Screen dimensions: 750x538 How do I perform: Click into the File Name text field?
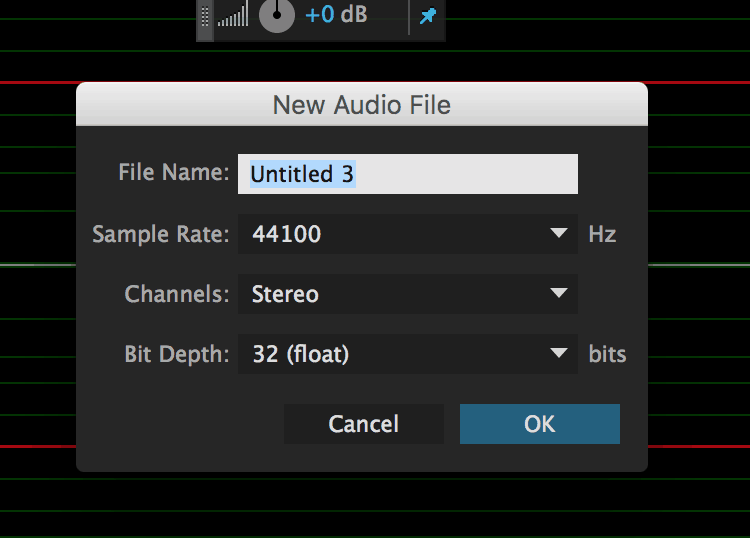[x=408, y=174]
